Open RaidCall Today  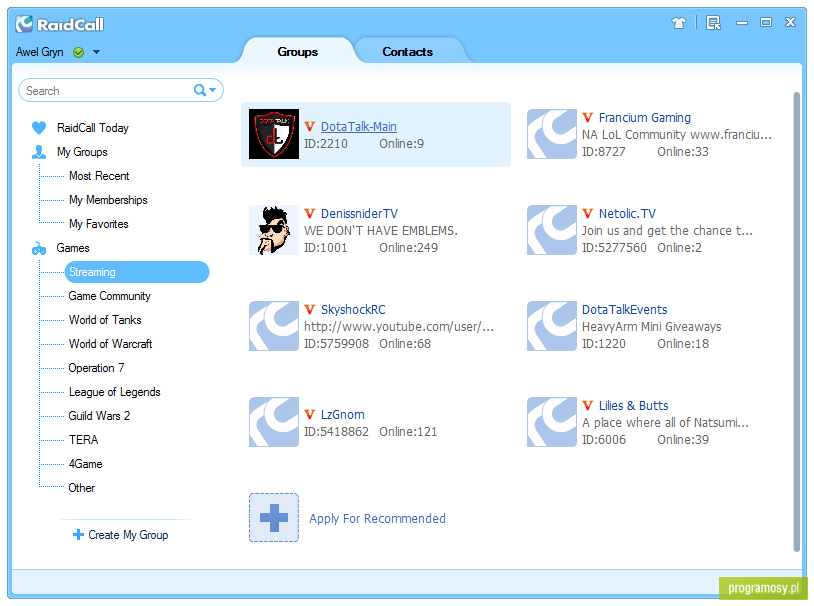tap(93, 128)
